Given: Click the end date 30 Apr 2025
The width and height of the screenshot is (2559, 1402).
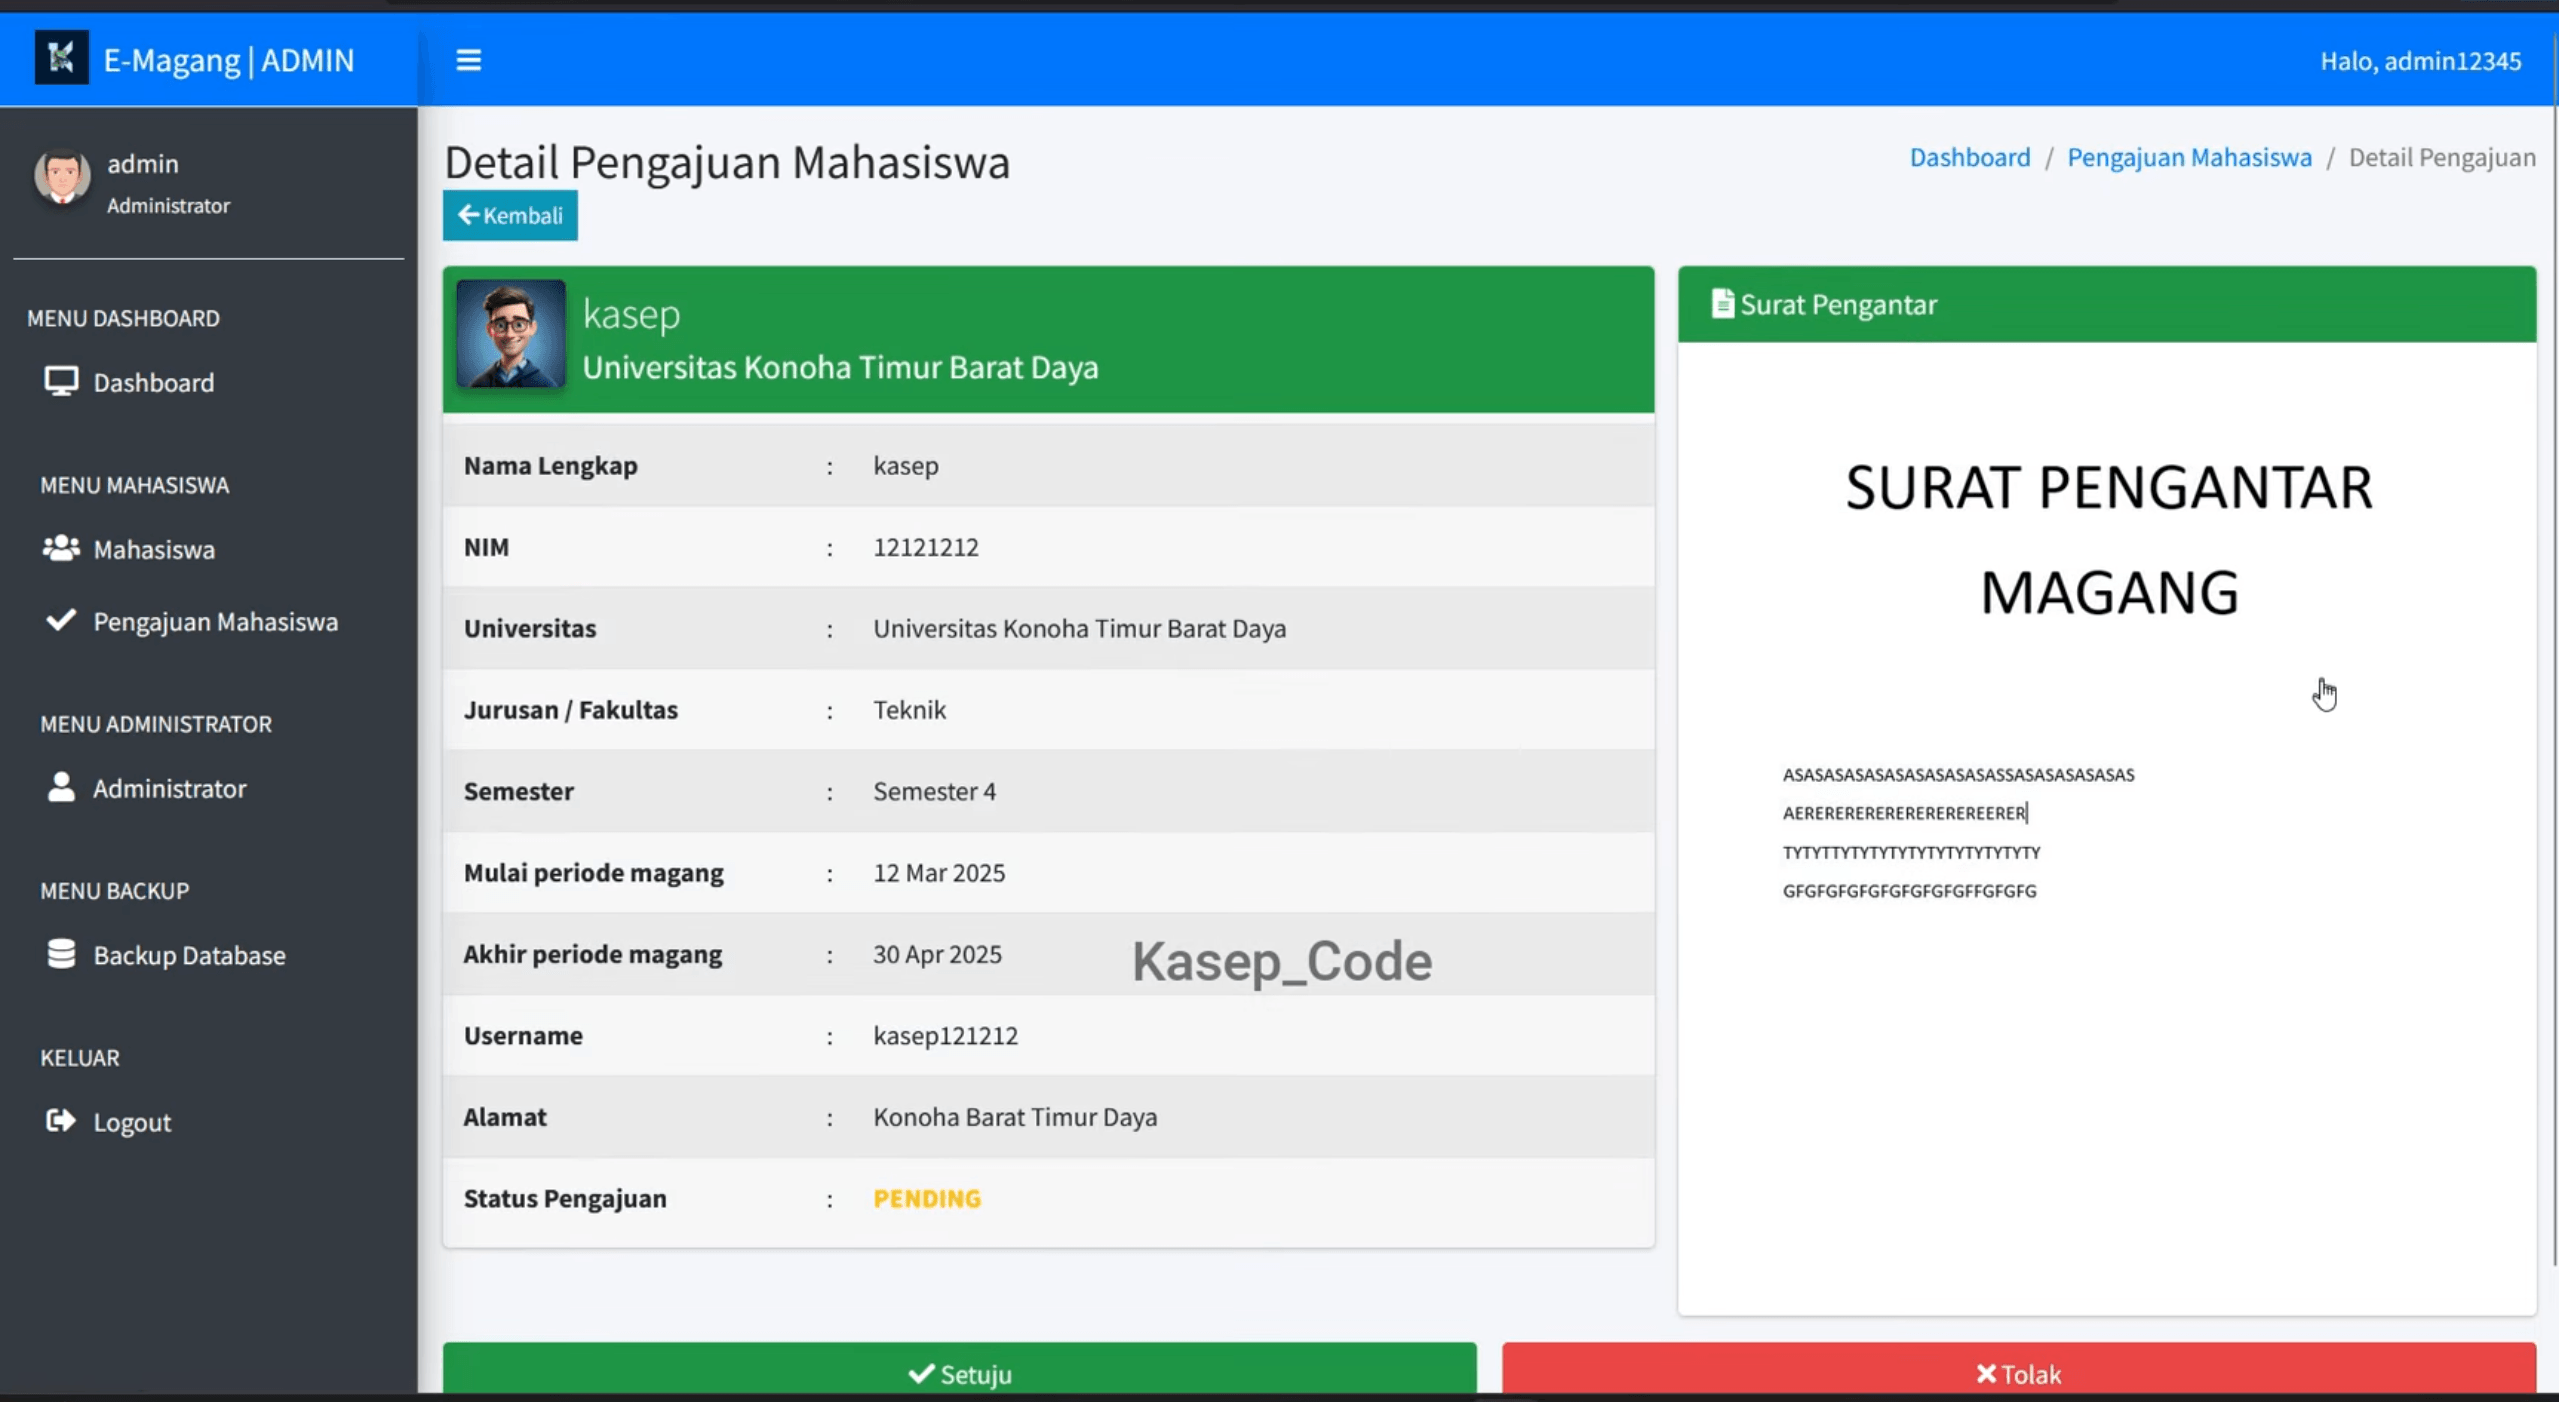Looking at the screenshot, I should [x=937, y=954].
